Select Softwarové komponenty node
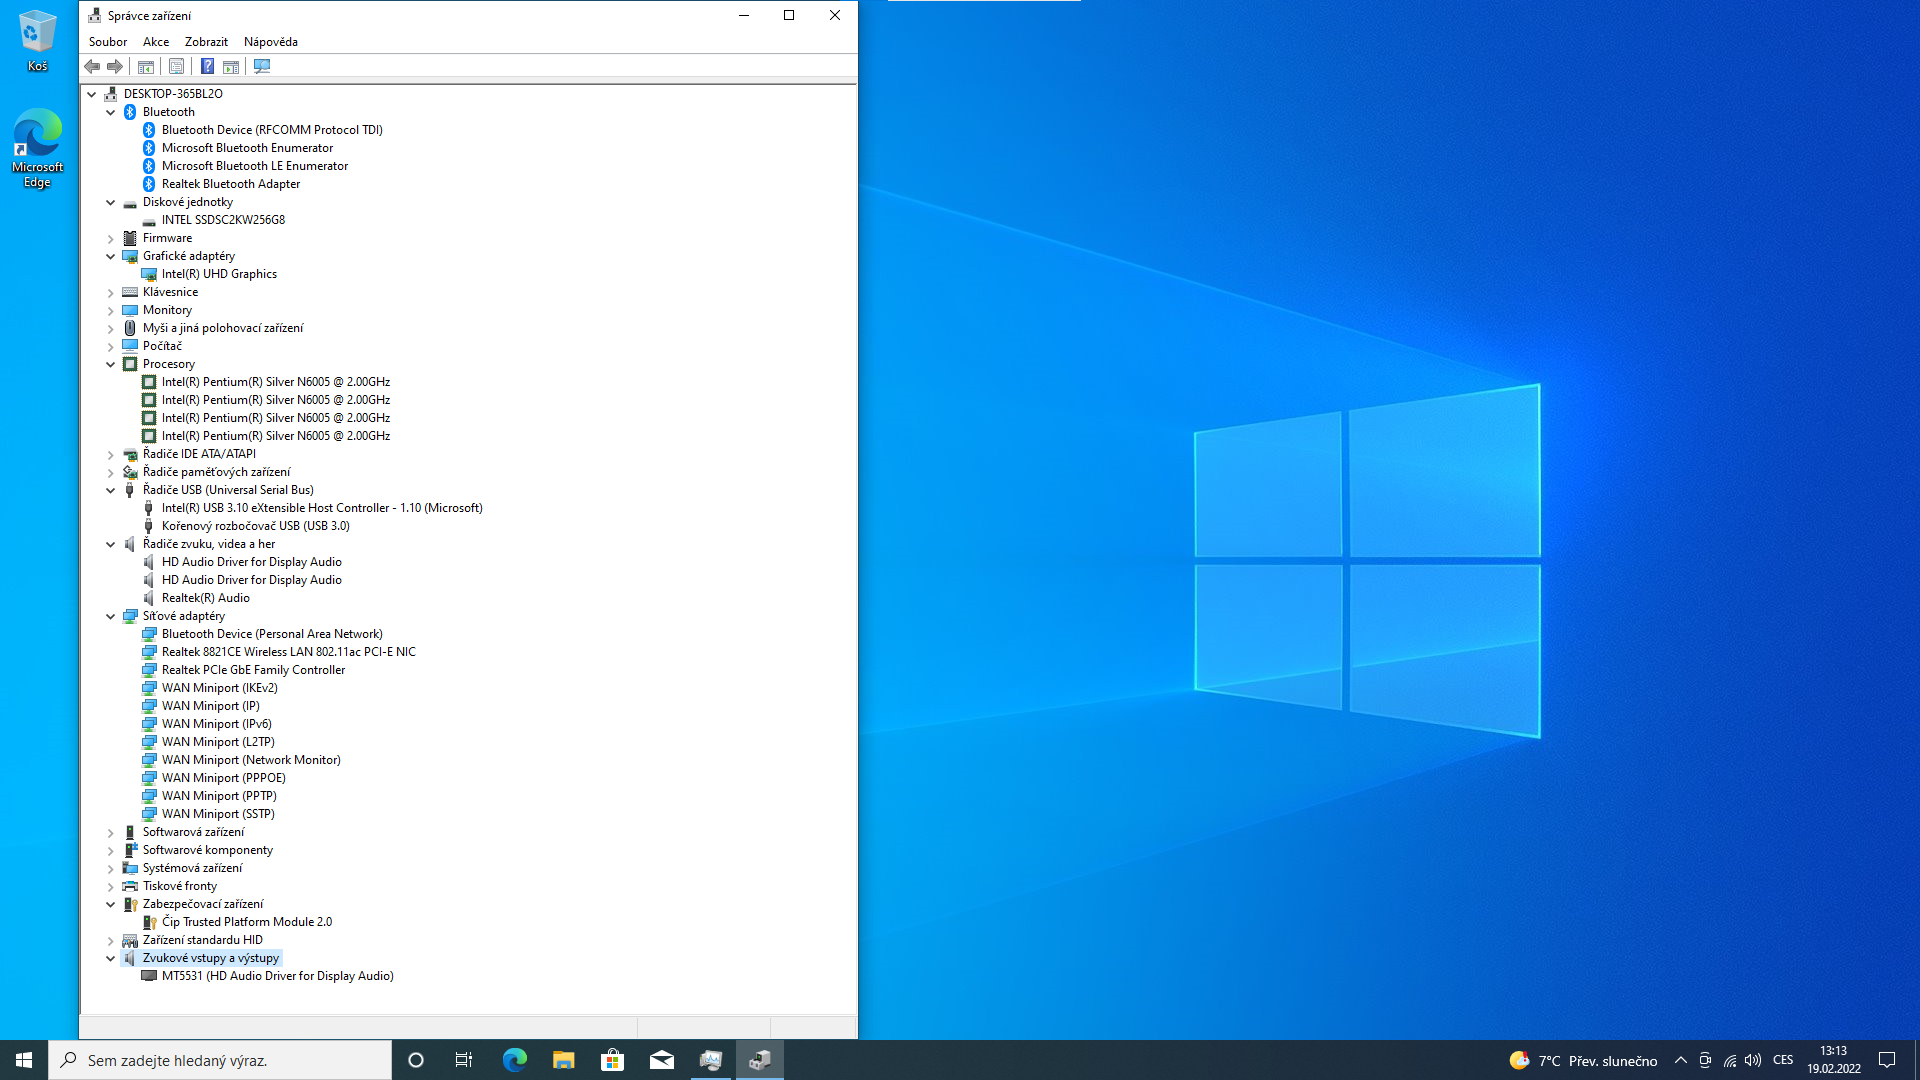The width and height of the screenshot is (1920, 1080). point(207,850)
